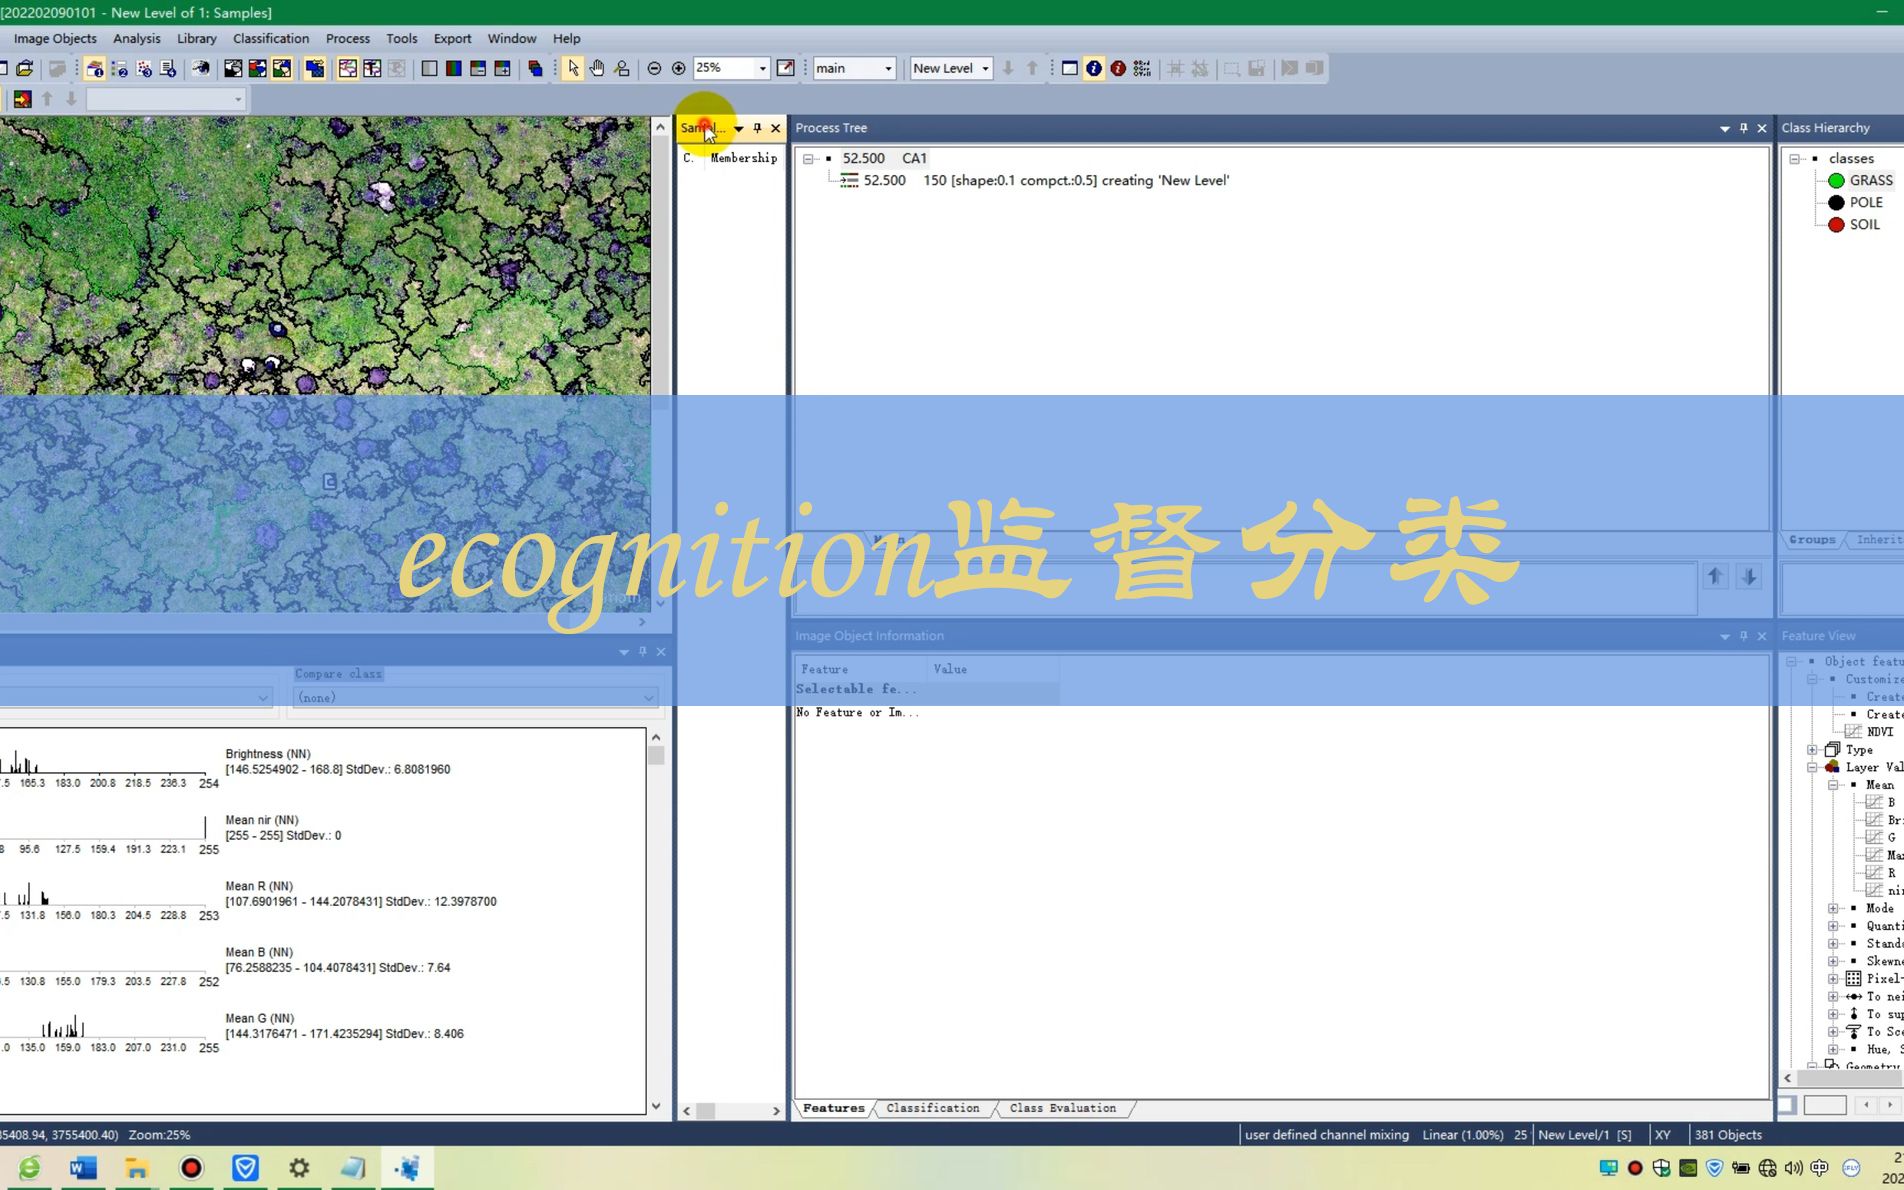Toggle auto-hide pin on the Samples panel

point(757,128)
